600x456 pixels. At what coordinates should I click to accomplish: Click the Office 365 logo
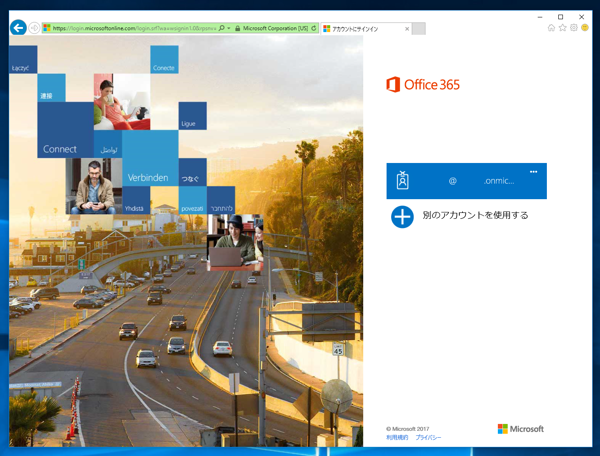point(423,85)
